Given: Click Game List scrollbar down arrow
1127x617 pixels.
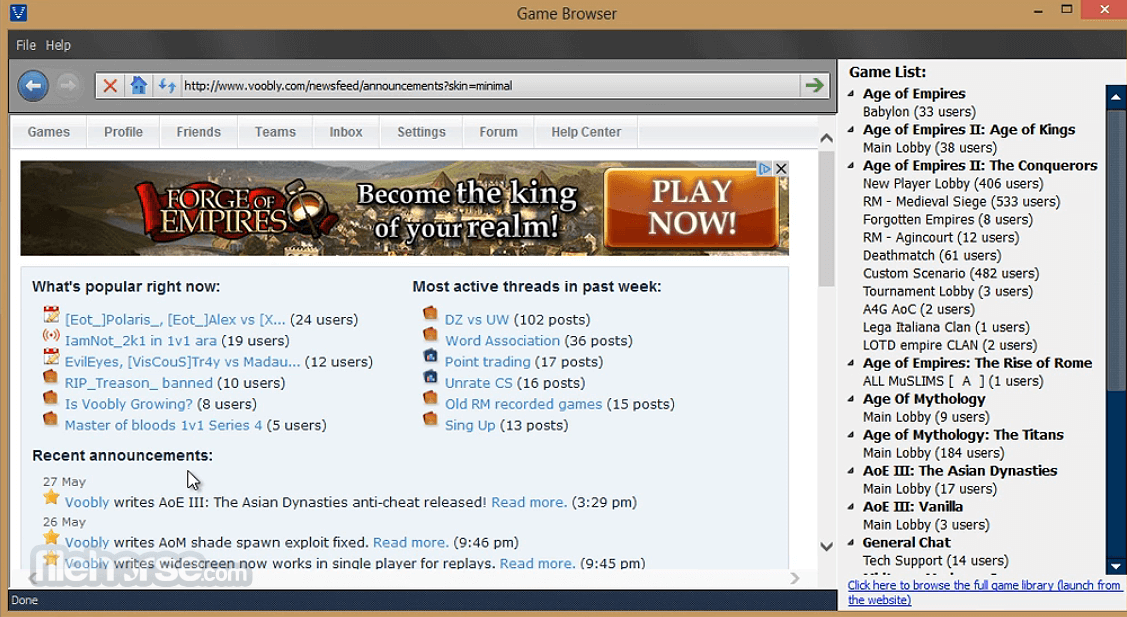Looking at the screenshot, I should tap(1116, 566).
